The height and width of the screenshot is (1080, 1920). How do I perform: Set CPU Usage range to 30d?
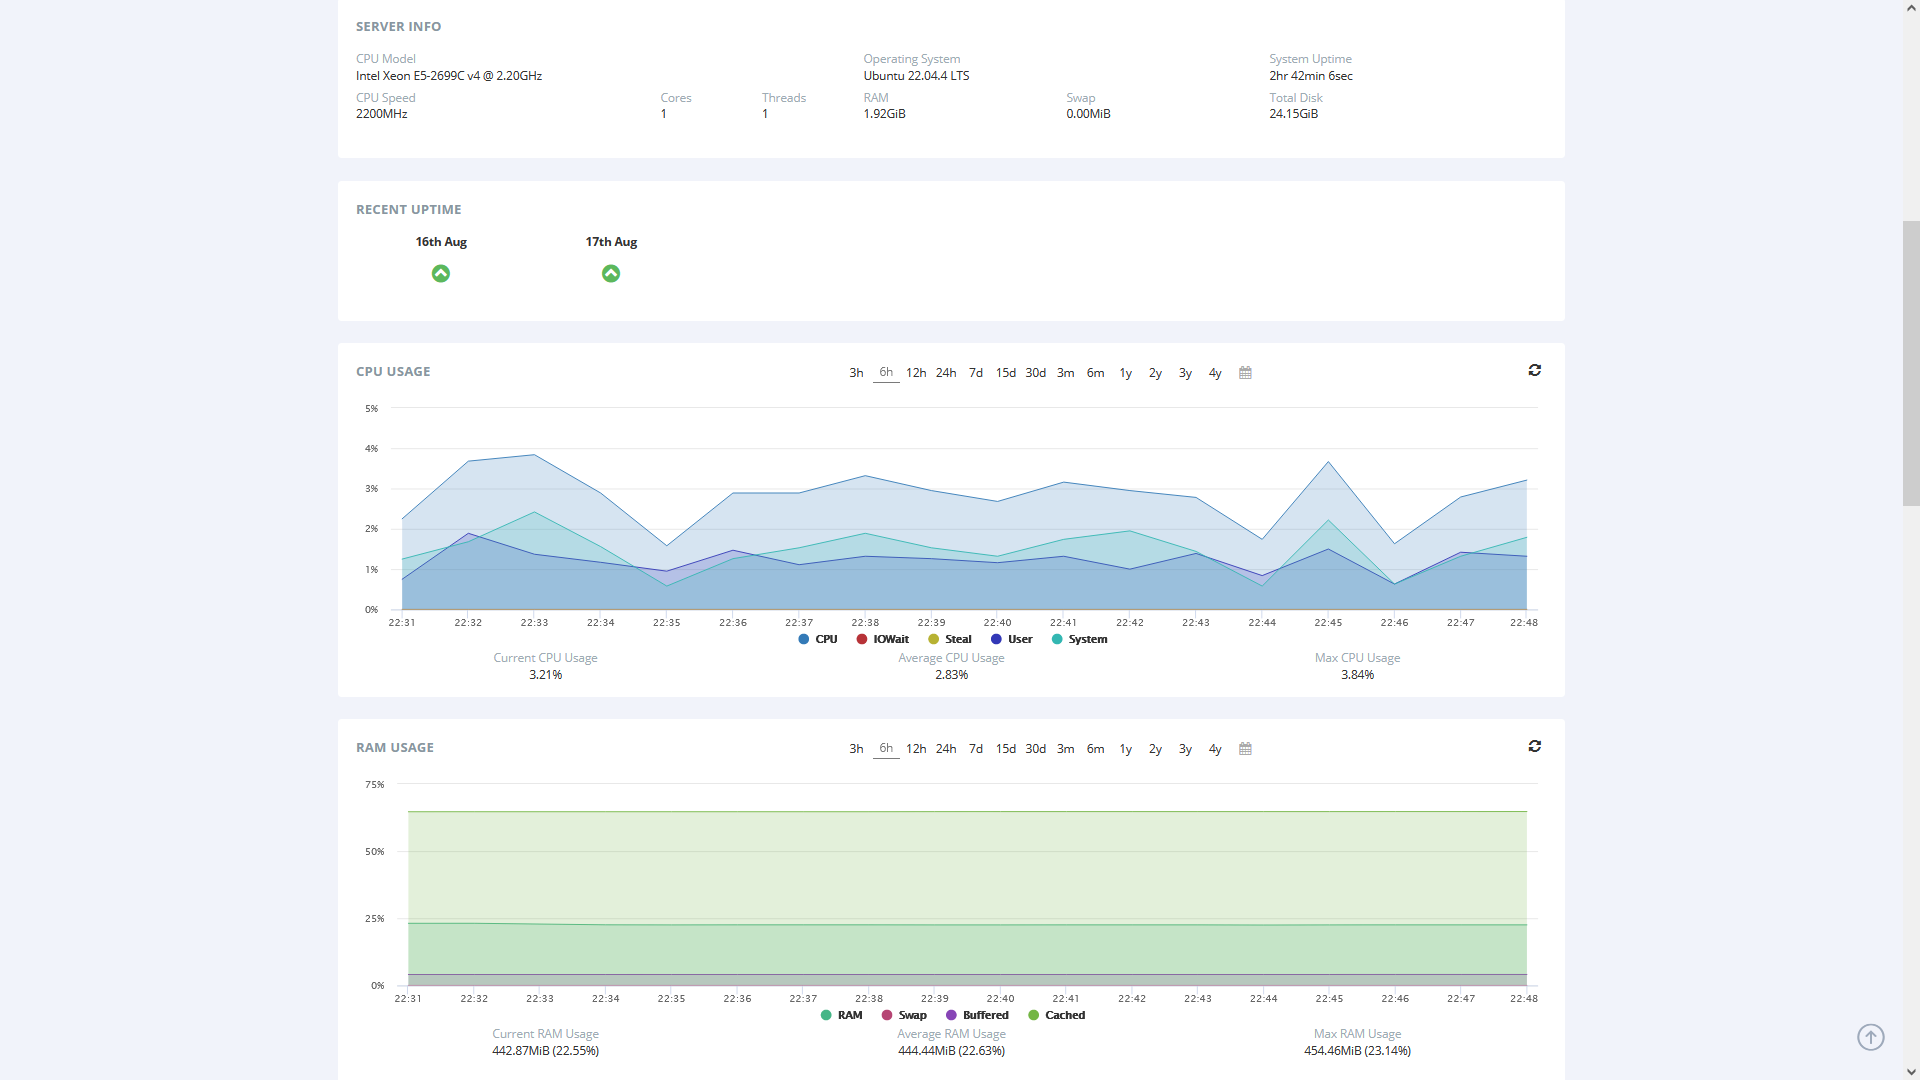tap(1035, 373)
